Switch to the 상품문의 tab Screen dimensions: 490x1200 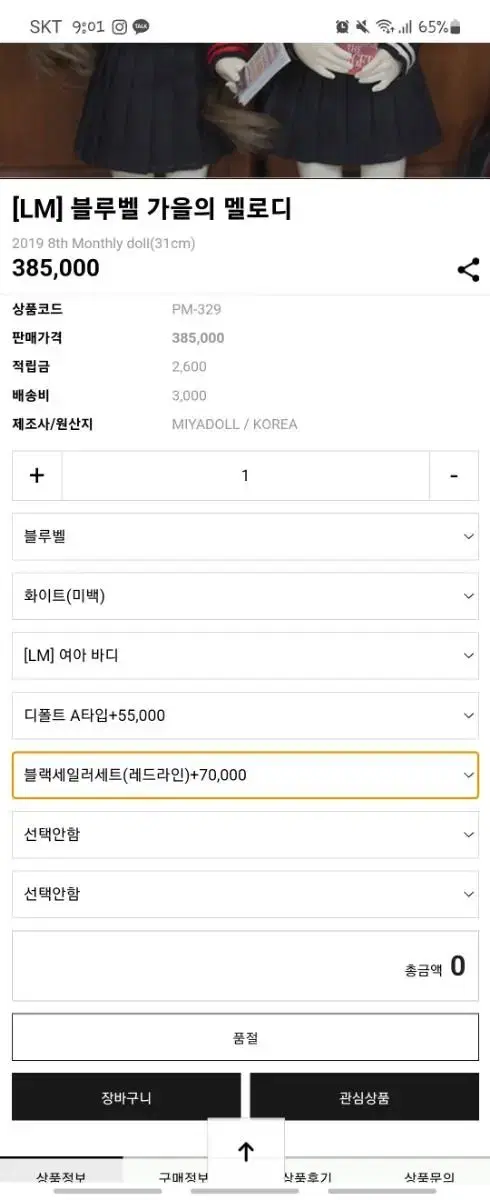click(428, 1177)
